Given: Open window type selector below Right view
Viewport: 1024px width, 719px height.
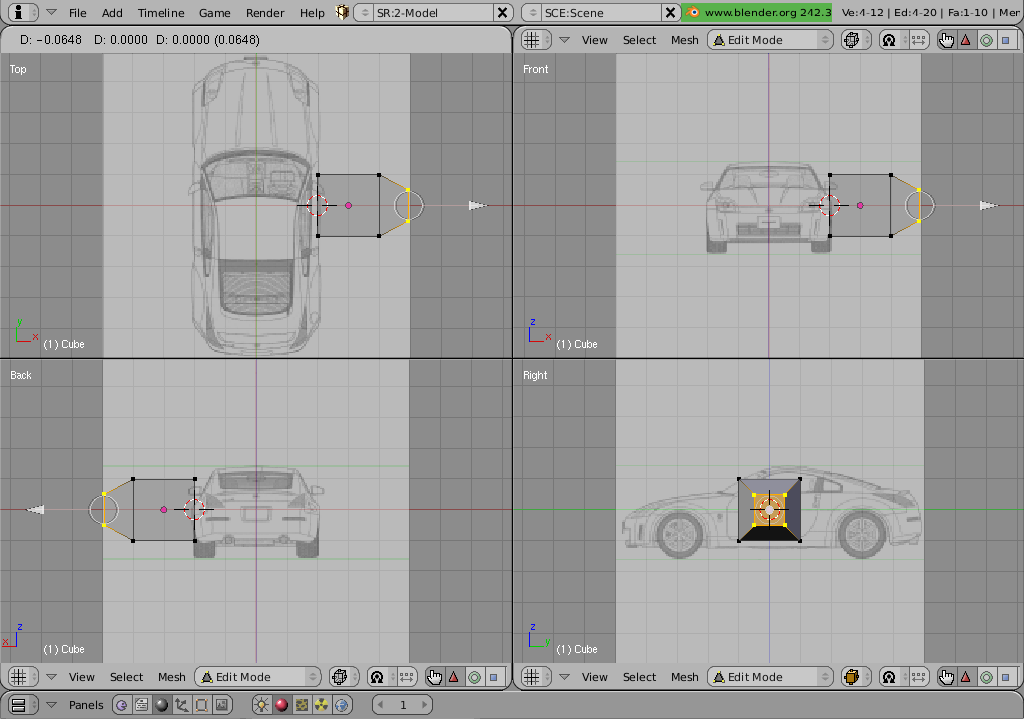Looking at the screenshot, I should point(537,677).
